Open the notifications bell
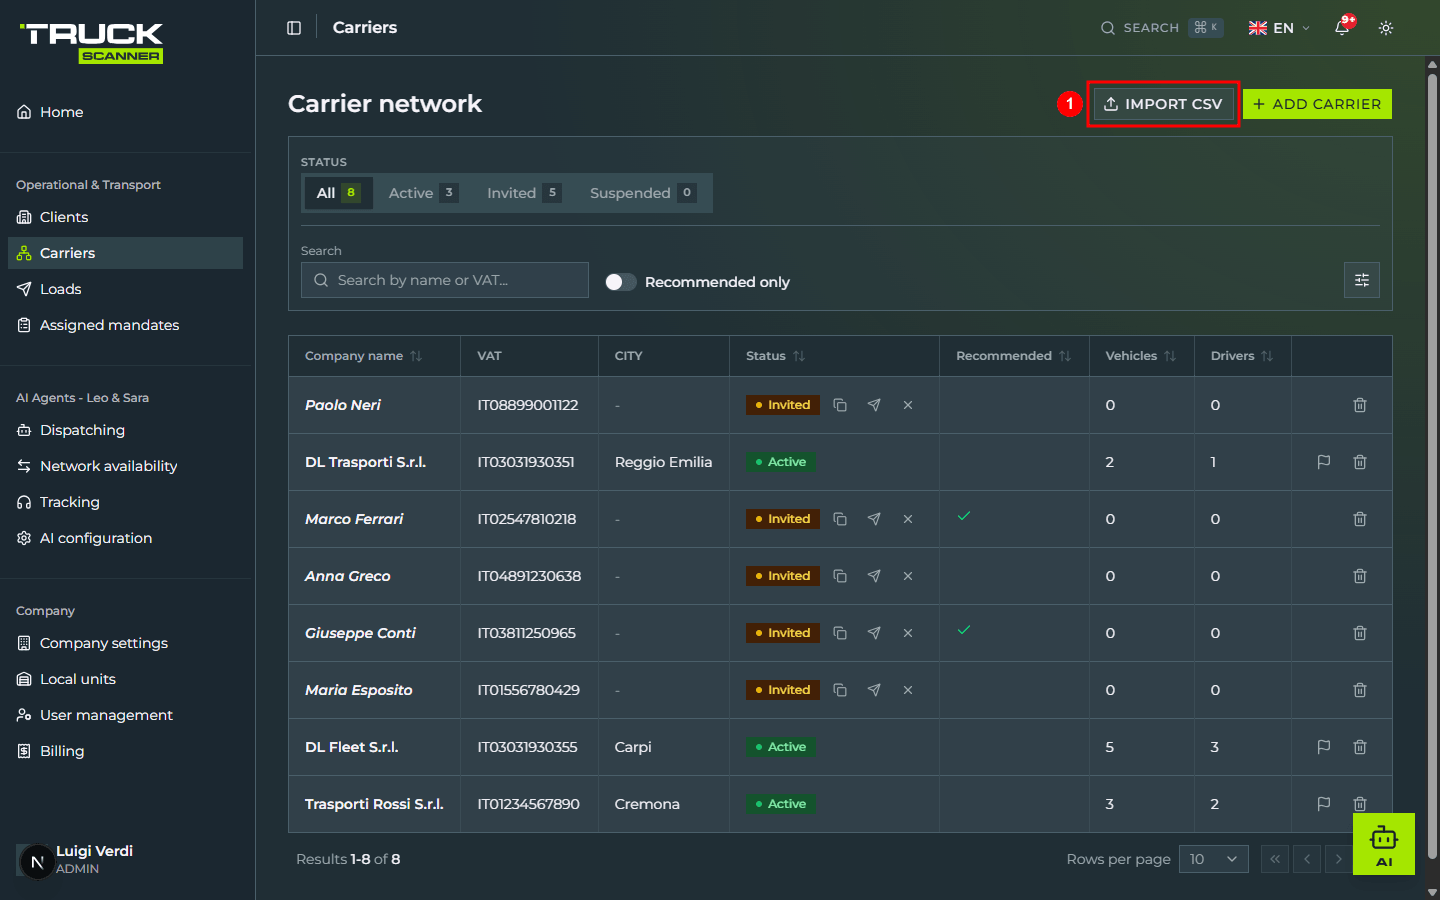This screenshot has width=1440, height=900. [x=1342, y=28]
